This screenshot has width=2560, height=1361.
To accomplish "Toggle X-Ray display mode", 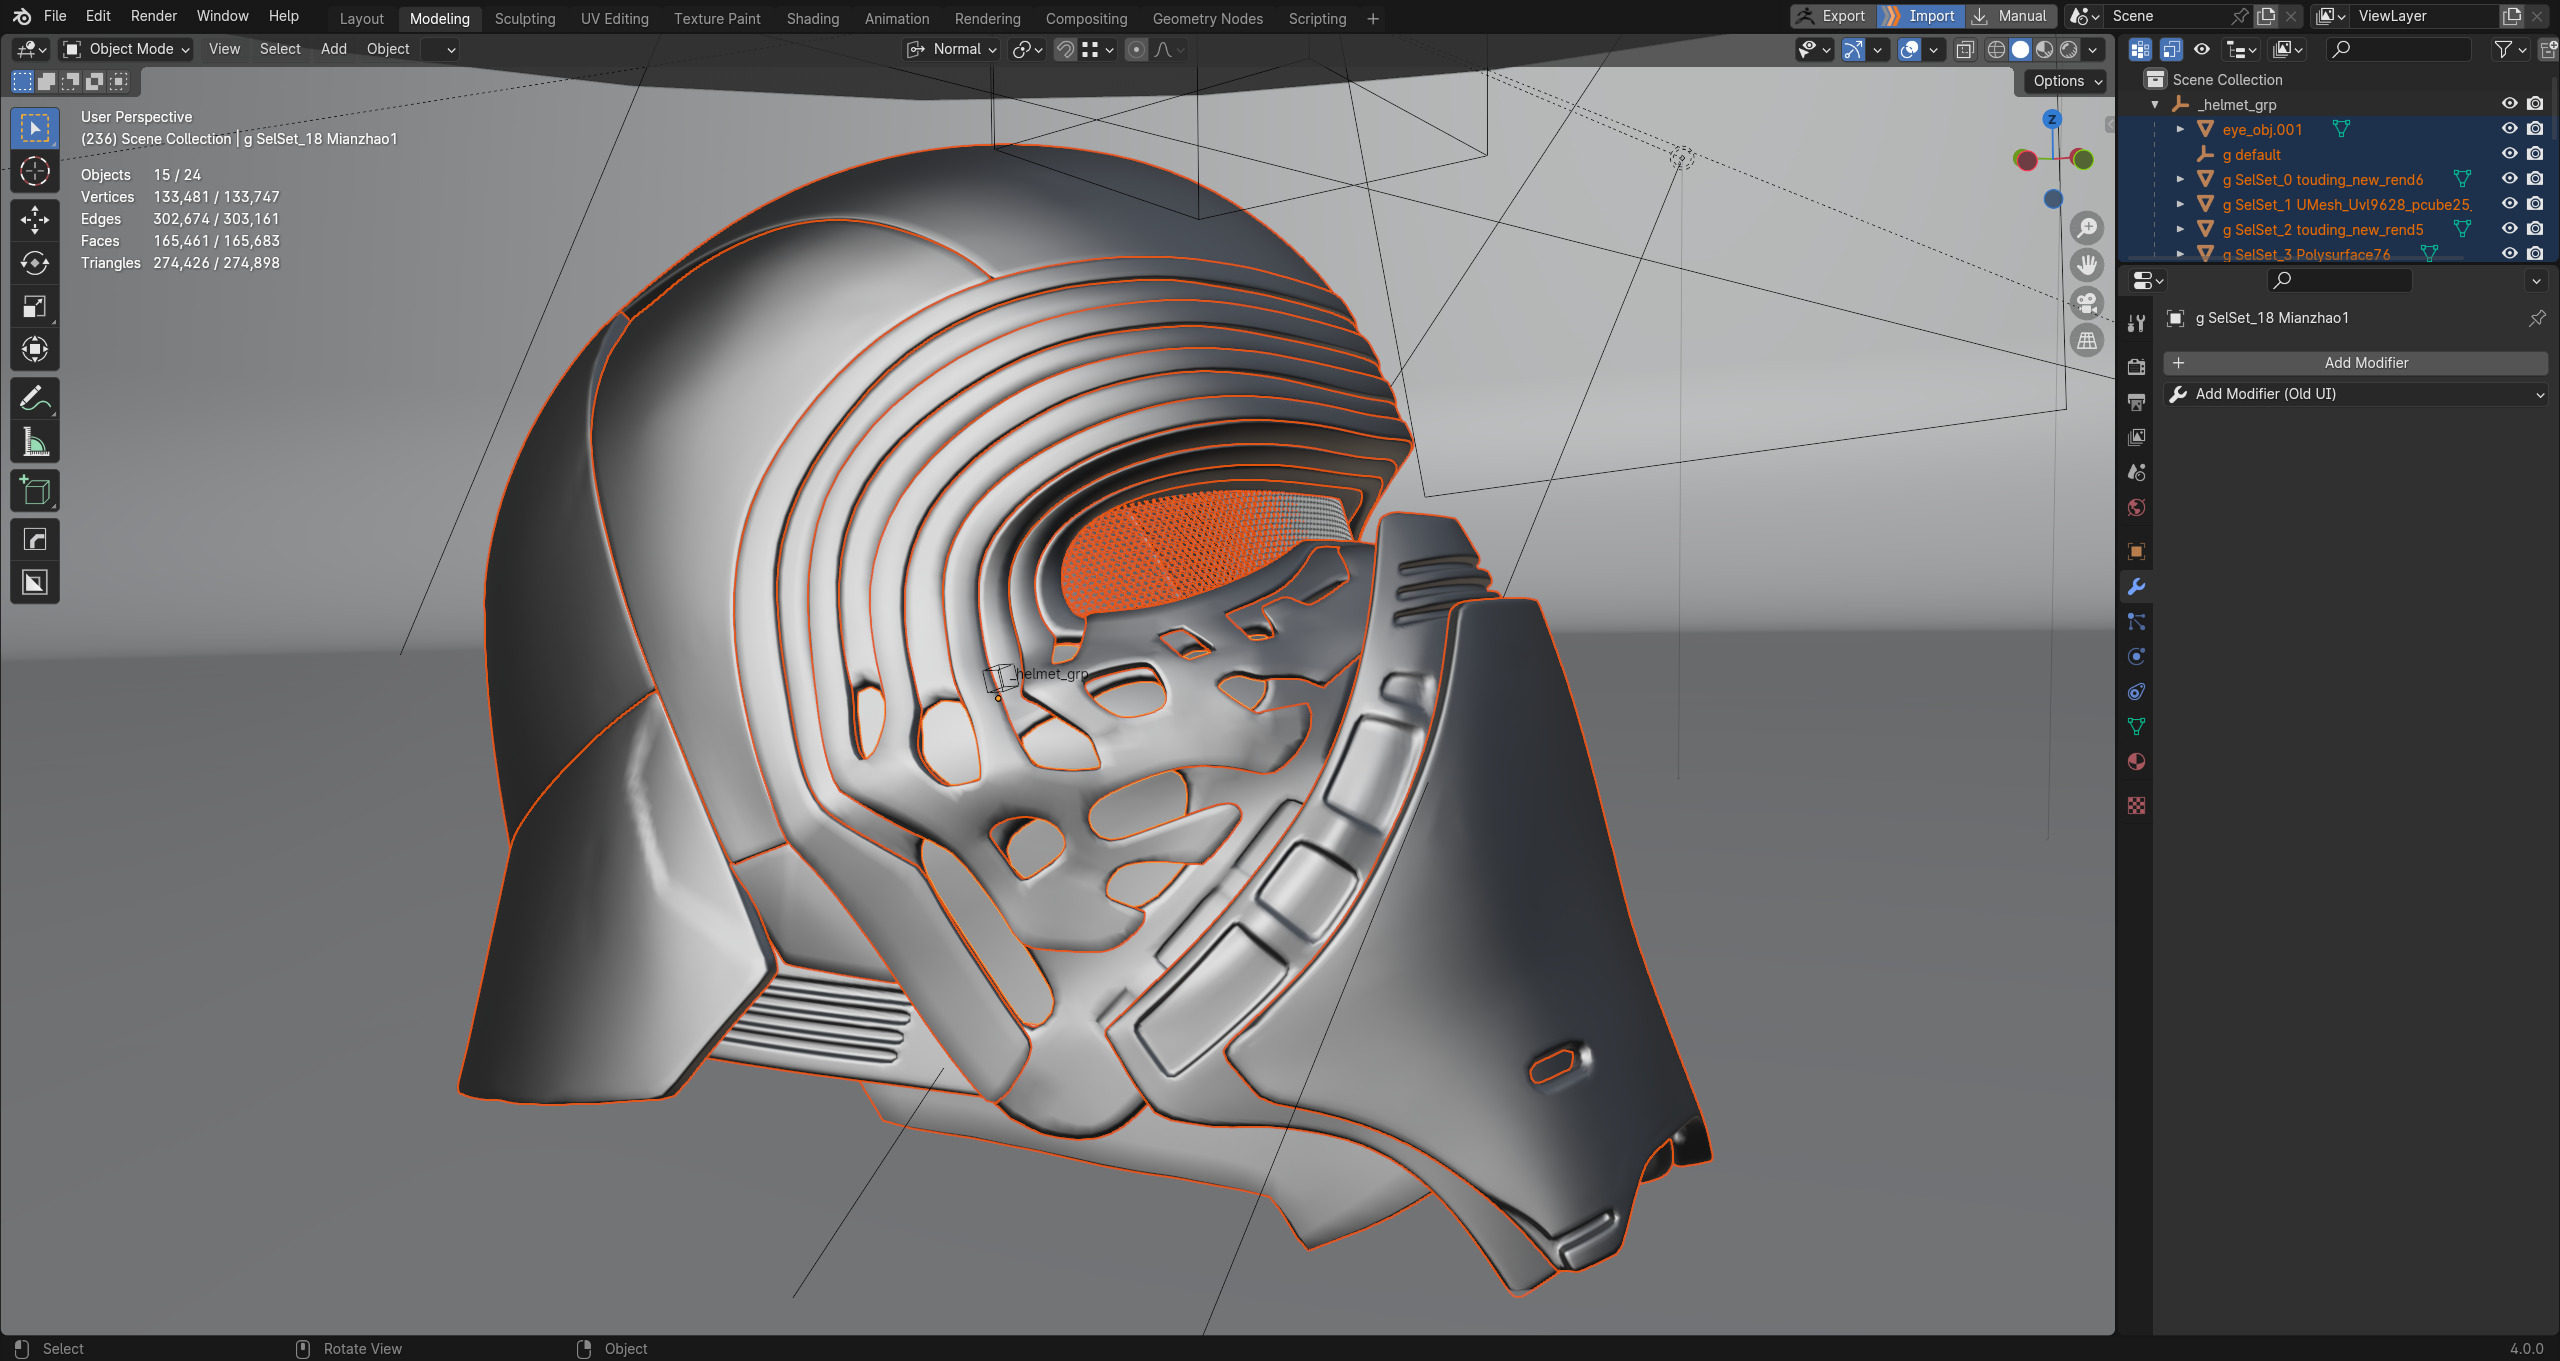I will coord(1965,49).
